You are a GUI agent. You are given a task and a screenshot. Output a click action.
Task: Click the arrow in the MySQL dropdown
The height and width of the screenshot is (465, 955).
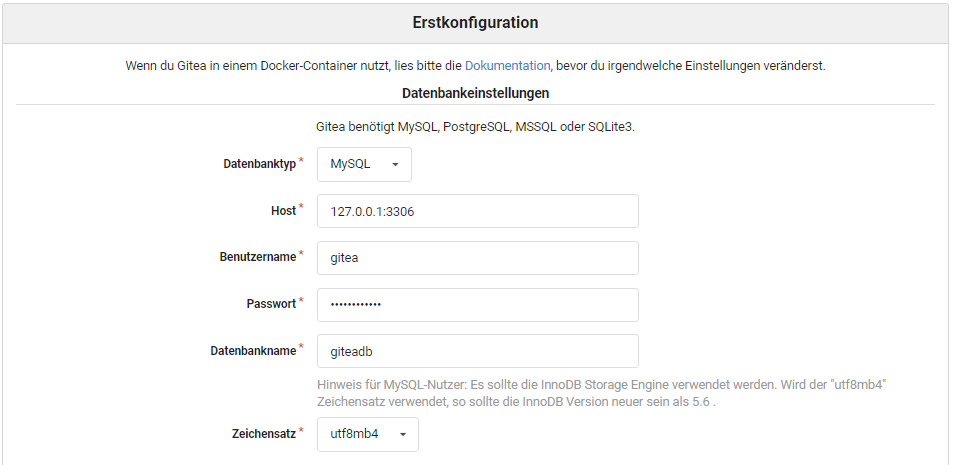click(395, 164)
